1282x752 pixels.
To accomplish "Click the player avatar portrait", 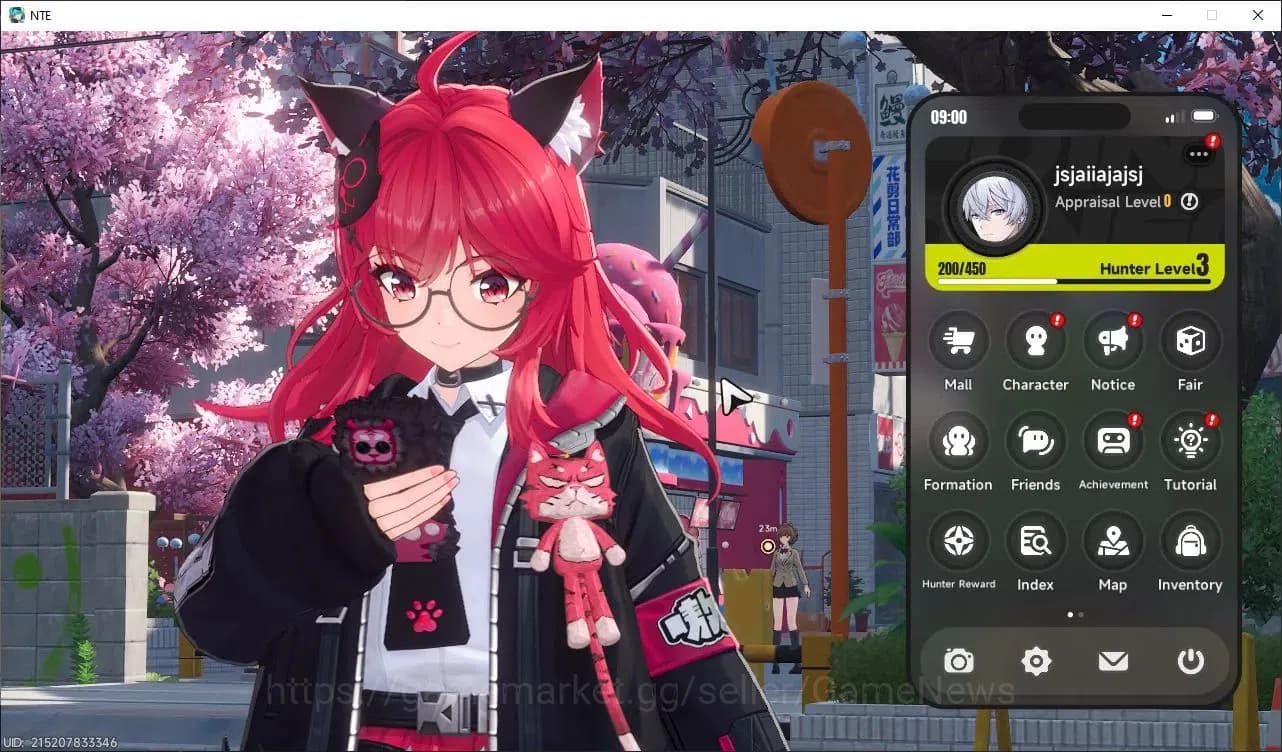I will point(995,209).
